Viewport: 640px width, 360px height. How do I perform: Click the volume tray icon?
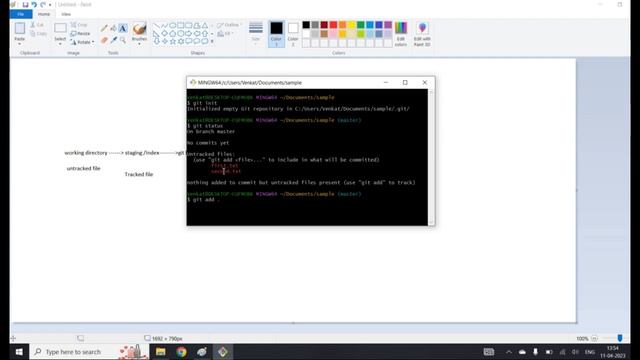[x=575, y=352]
